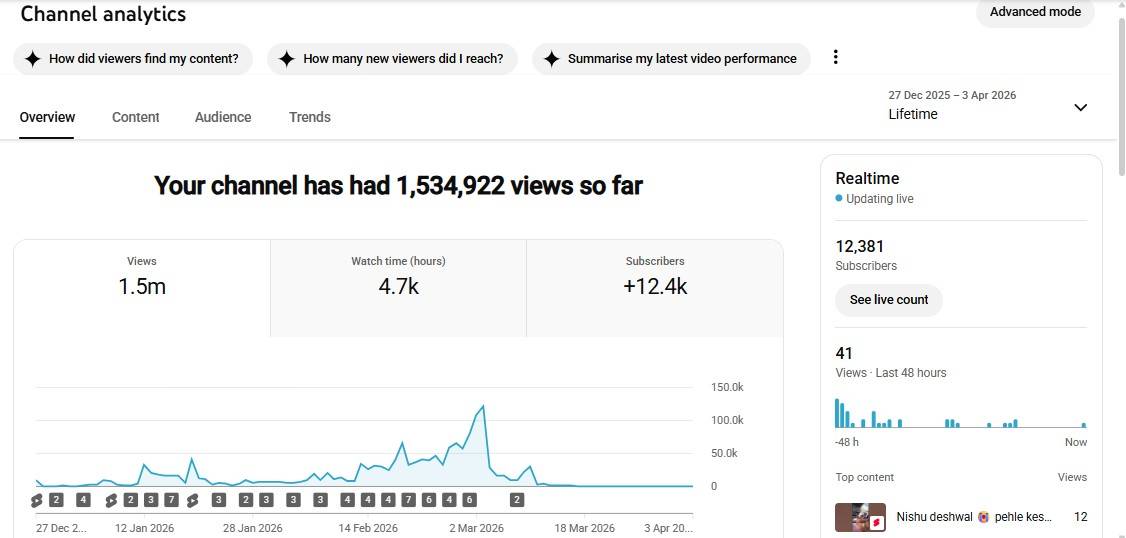Viewport: 1126px width, 538px height.
Task: Click the sparkle icon beside 'How did viewers find my content?'
Action: tap(32, 59)
